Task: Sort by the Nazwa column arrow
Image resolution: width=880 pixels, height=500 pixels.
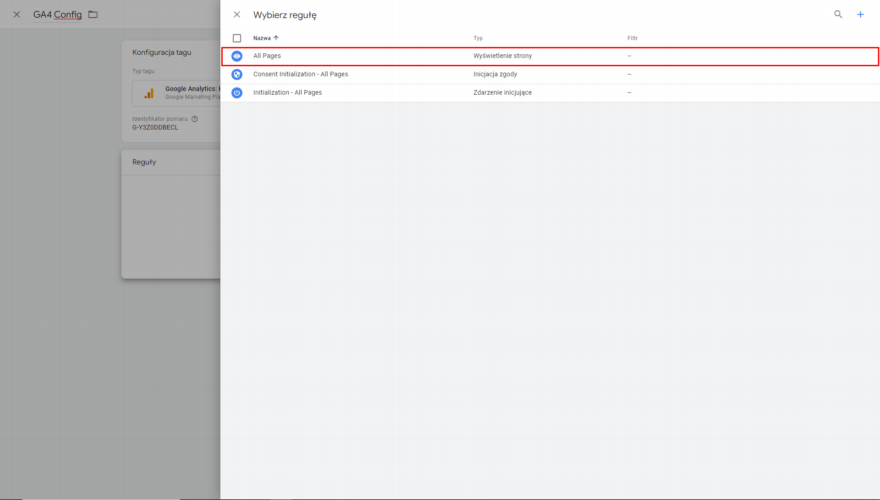Action: 276,38
